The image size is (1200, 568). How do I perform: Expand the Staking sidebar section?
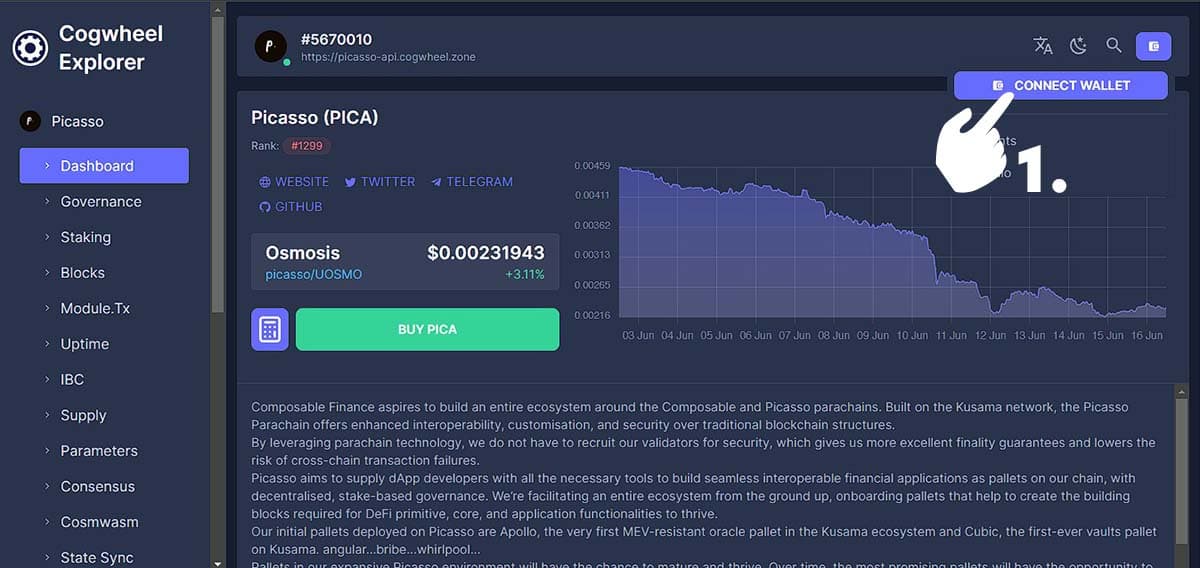[x=85, y=237]
